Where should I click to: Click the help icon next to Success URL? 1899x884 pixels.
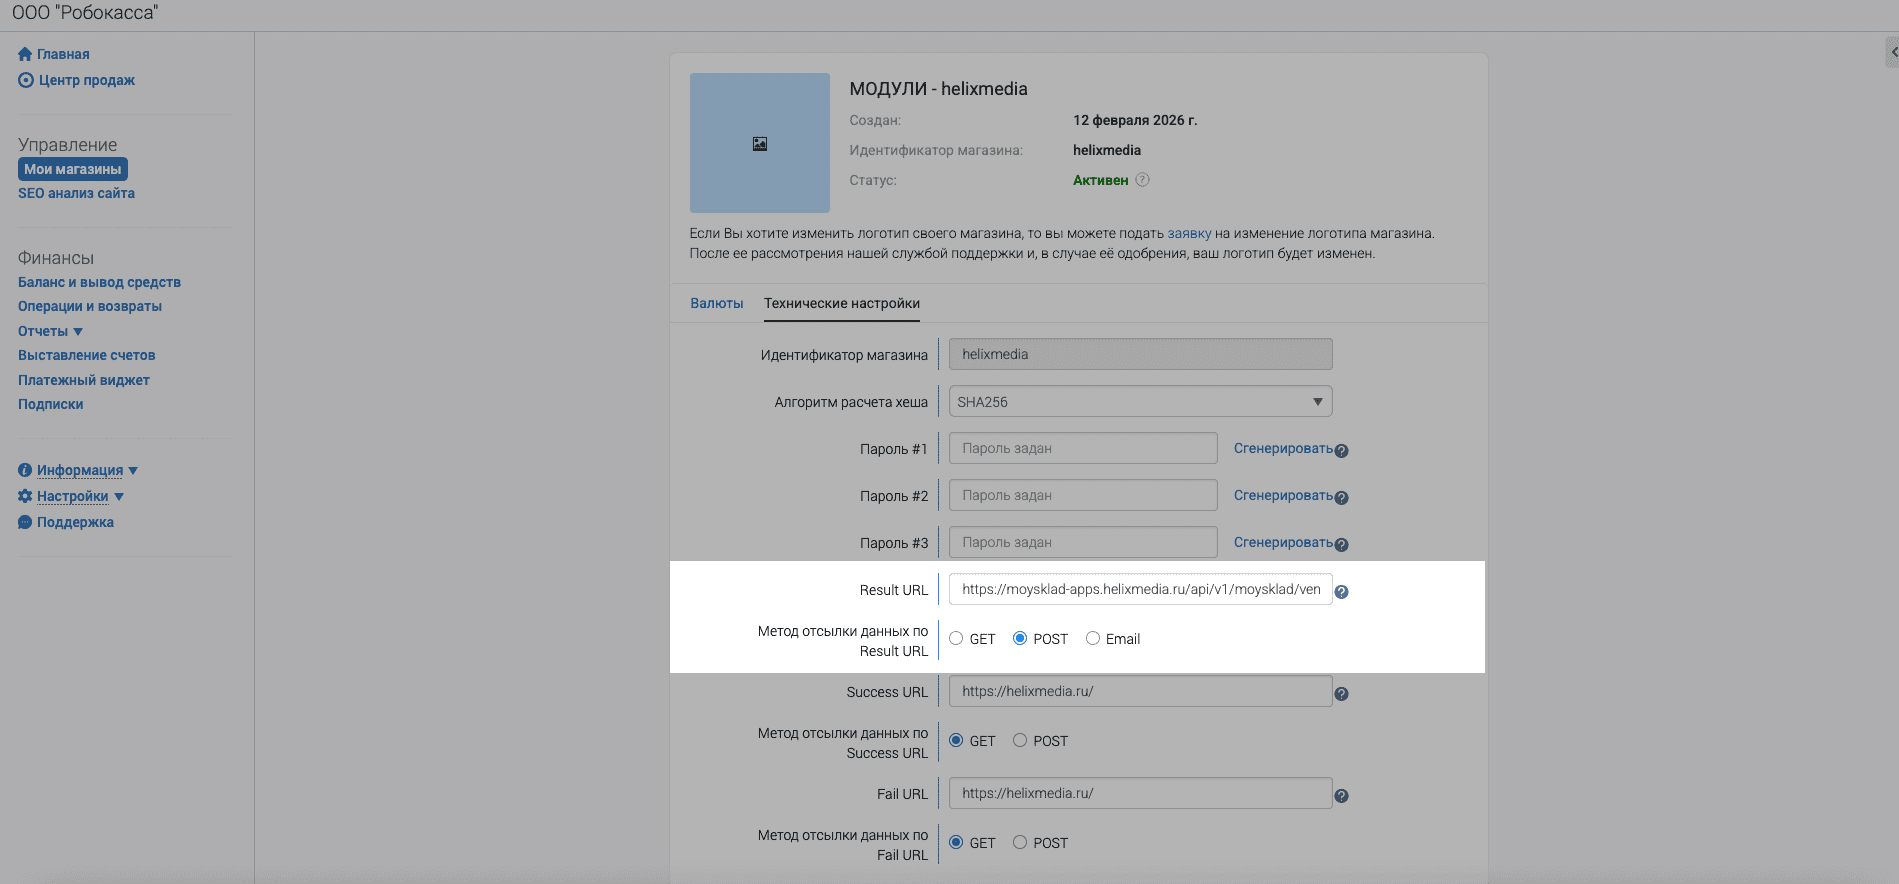click(1341, 694)
